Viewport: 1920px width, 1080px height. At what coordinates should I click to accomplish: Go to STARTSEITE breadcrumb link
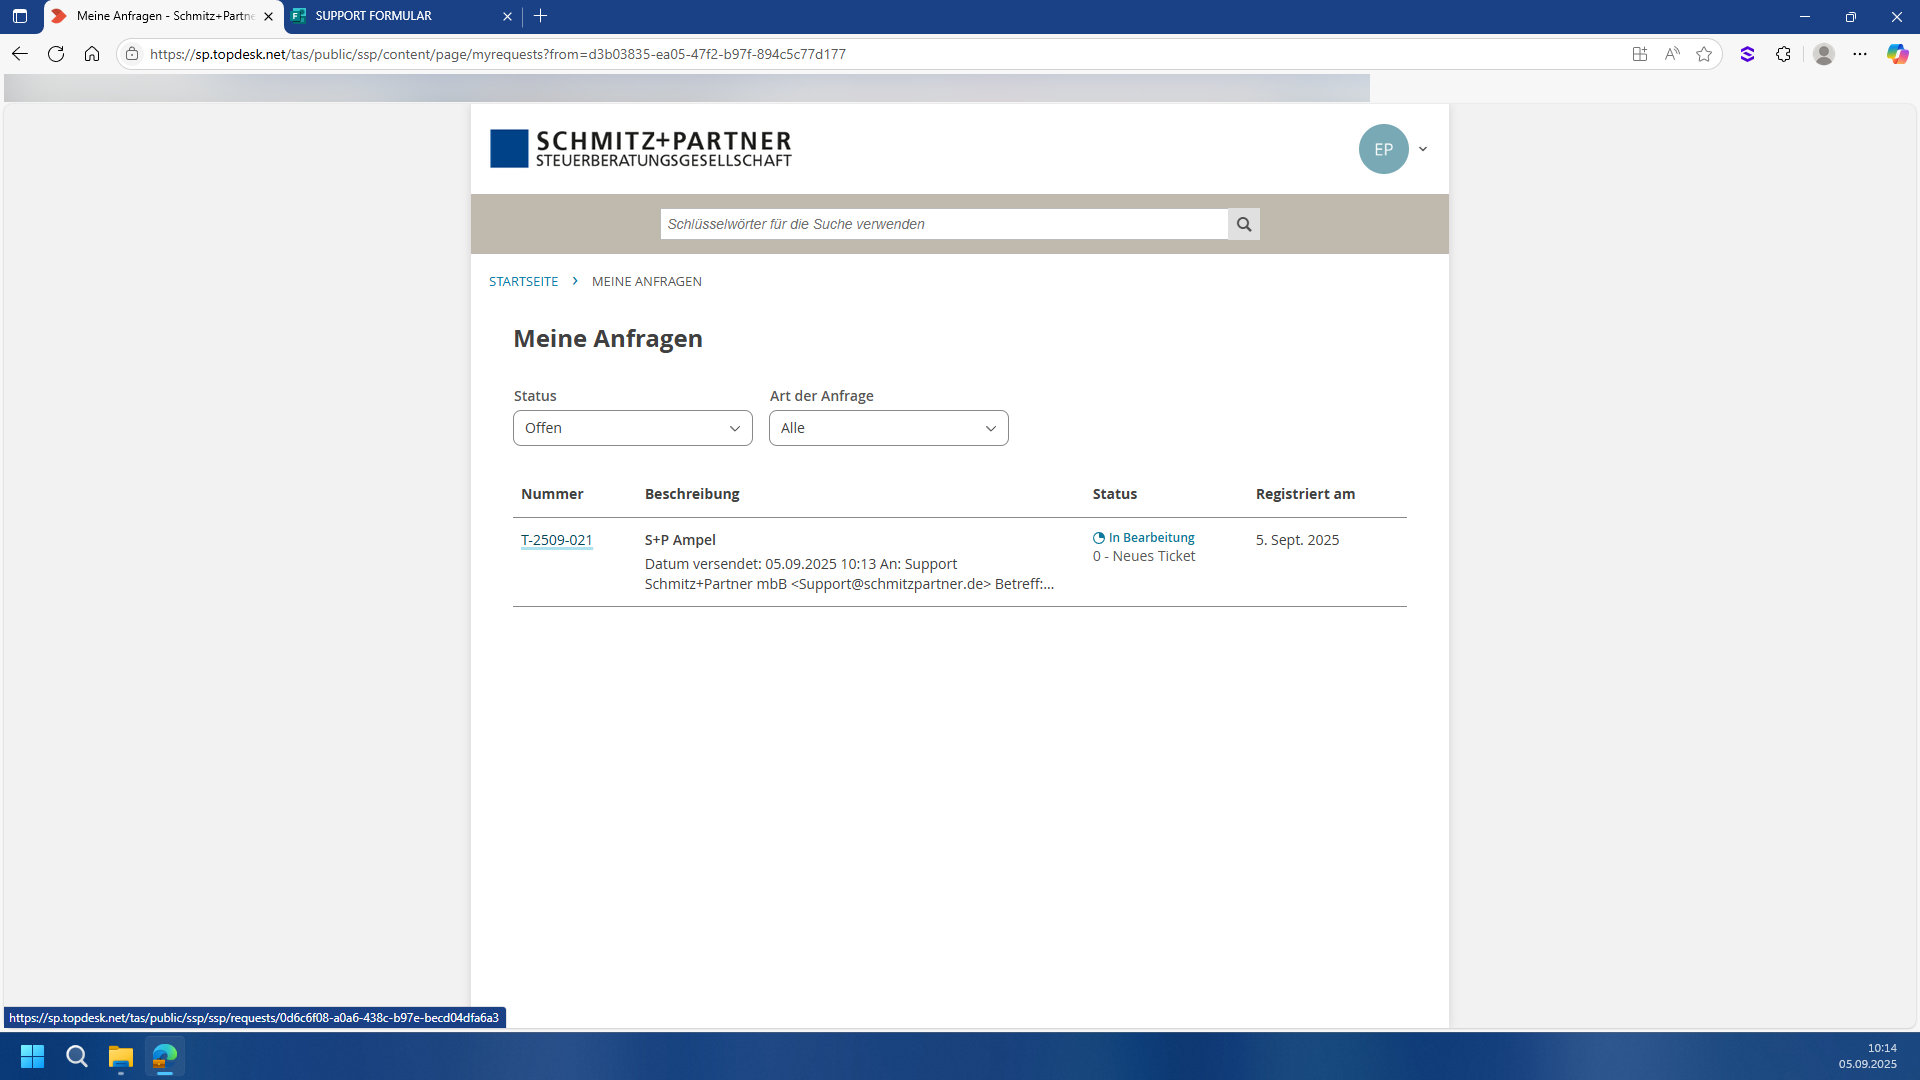(523, 282)
